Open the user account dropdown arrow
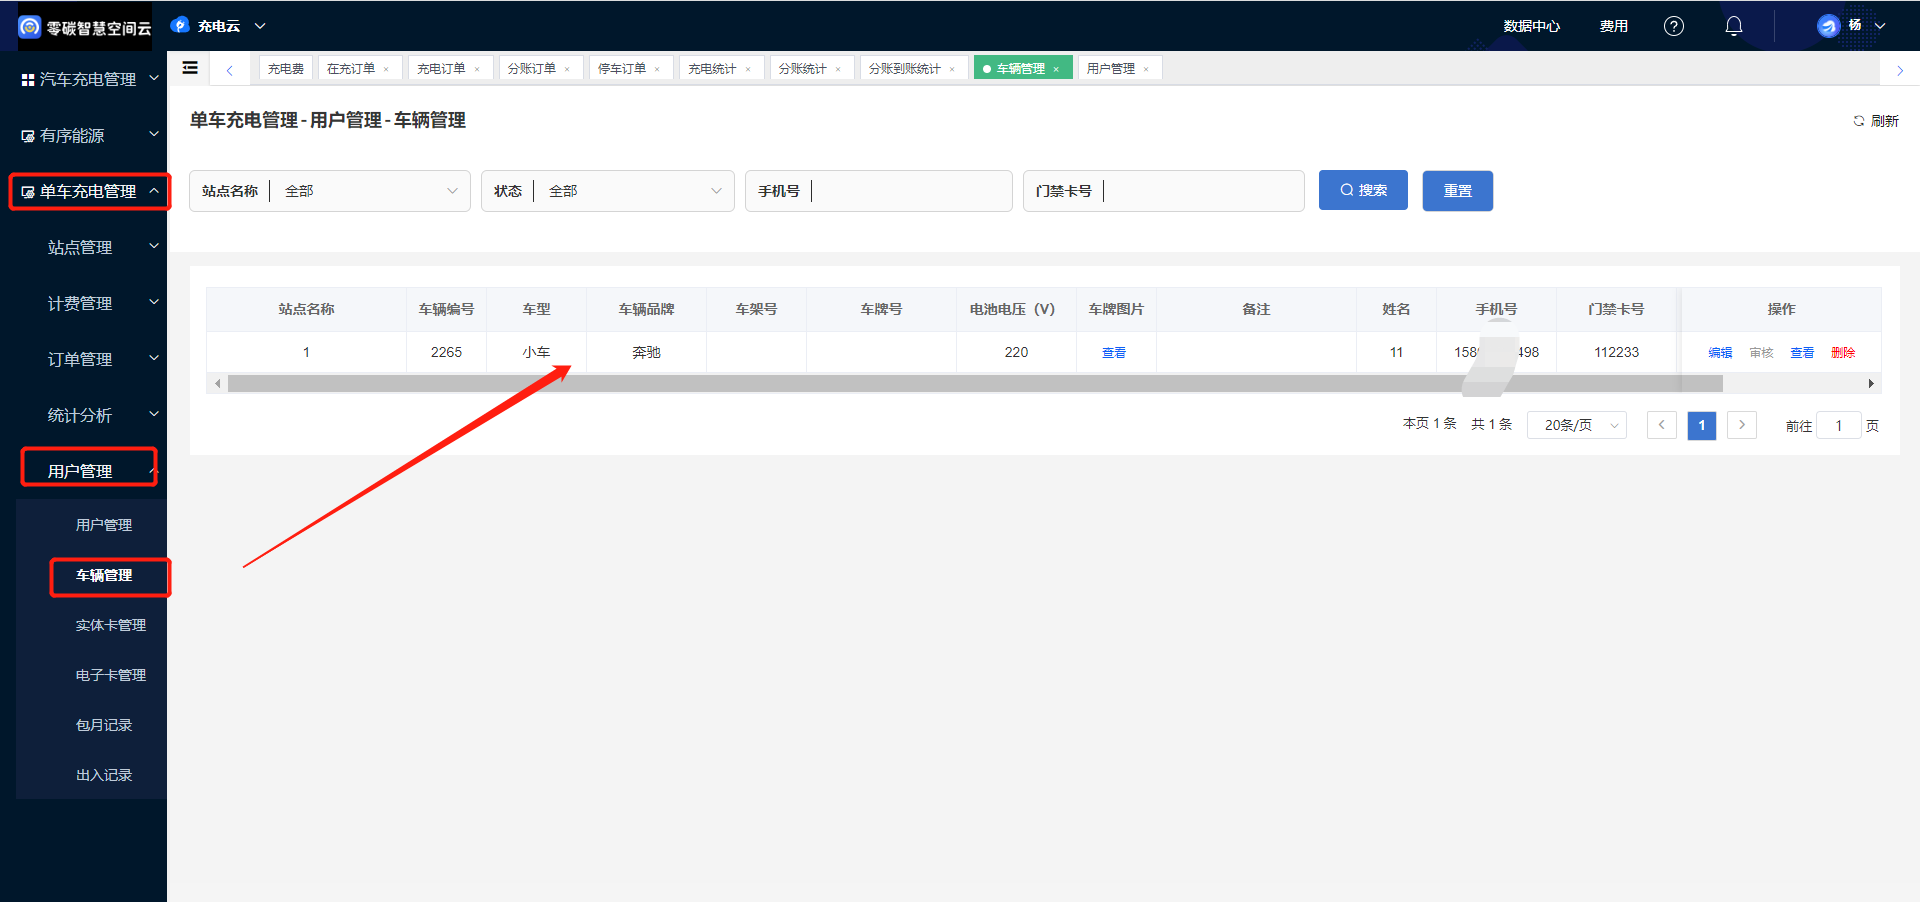 point(1880,26)
